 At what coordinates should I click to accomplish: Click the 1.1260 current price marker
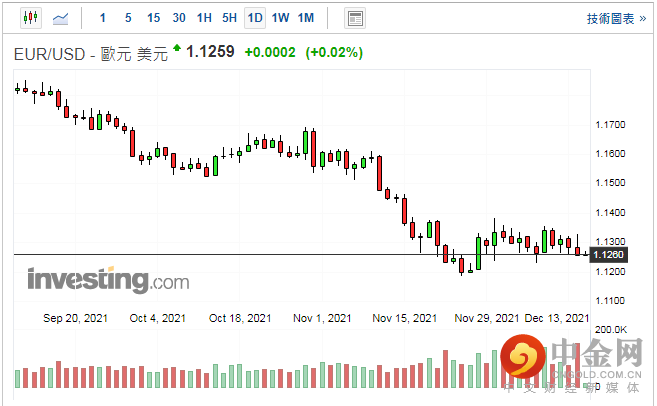pos(608,255)
